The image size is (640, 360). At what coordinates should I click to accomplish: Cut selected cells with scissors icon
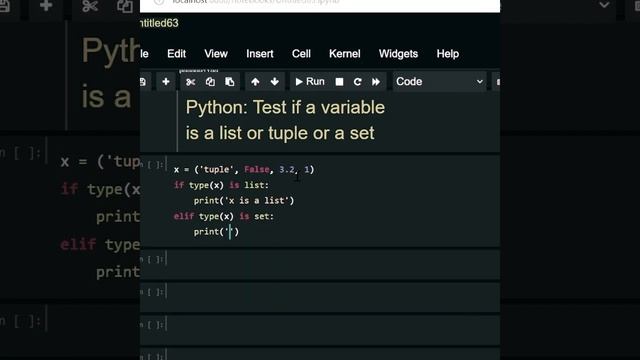191,82
